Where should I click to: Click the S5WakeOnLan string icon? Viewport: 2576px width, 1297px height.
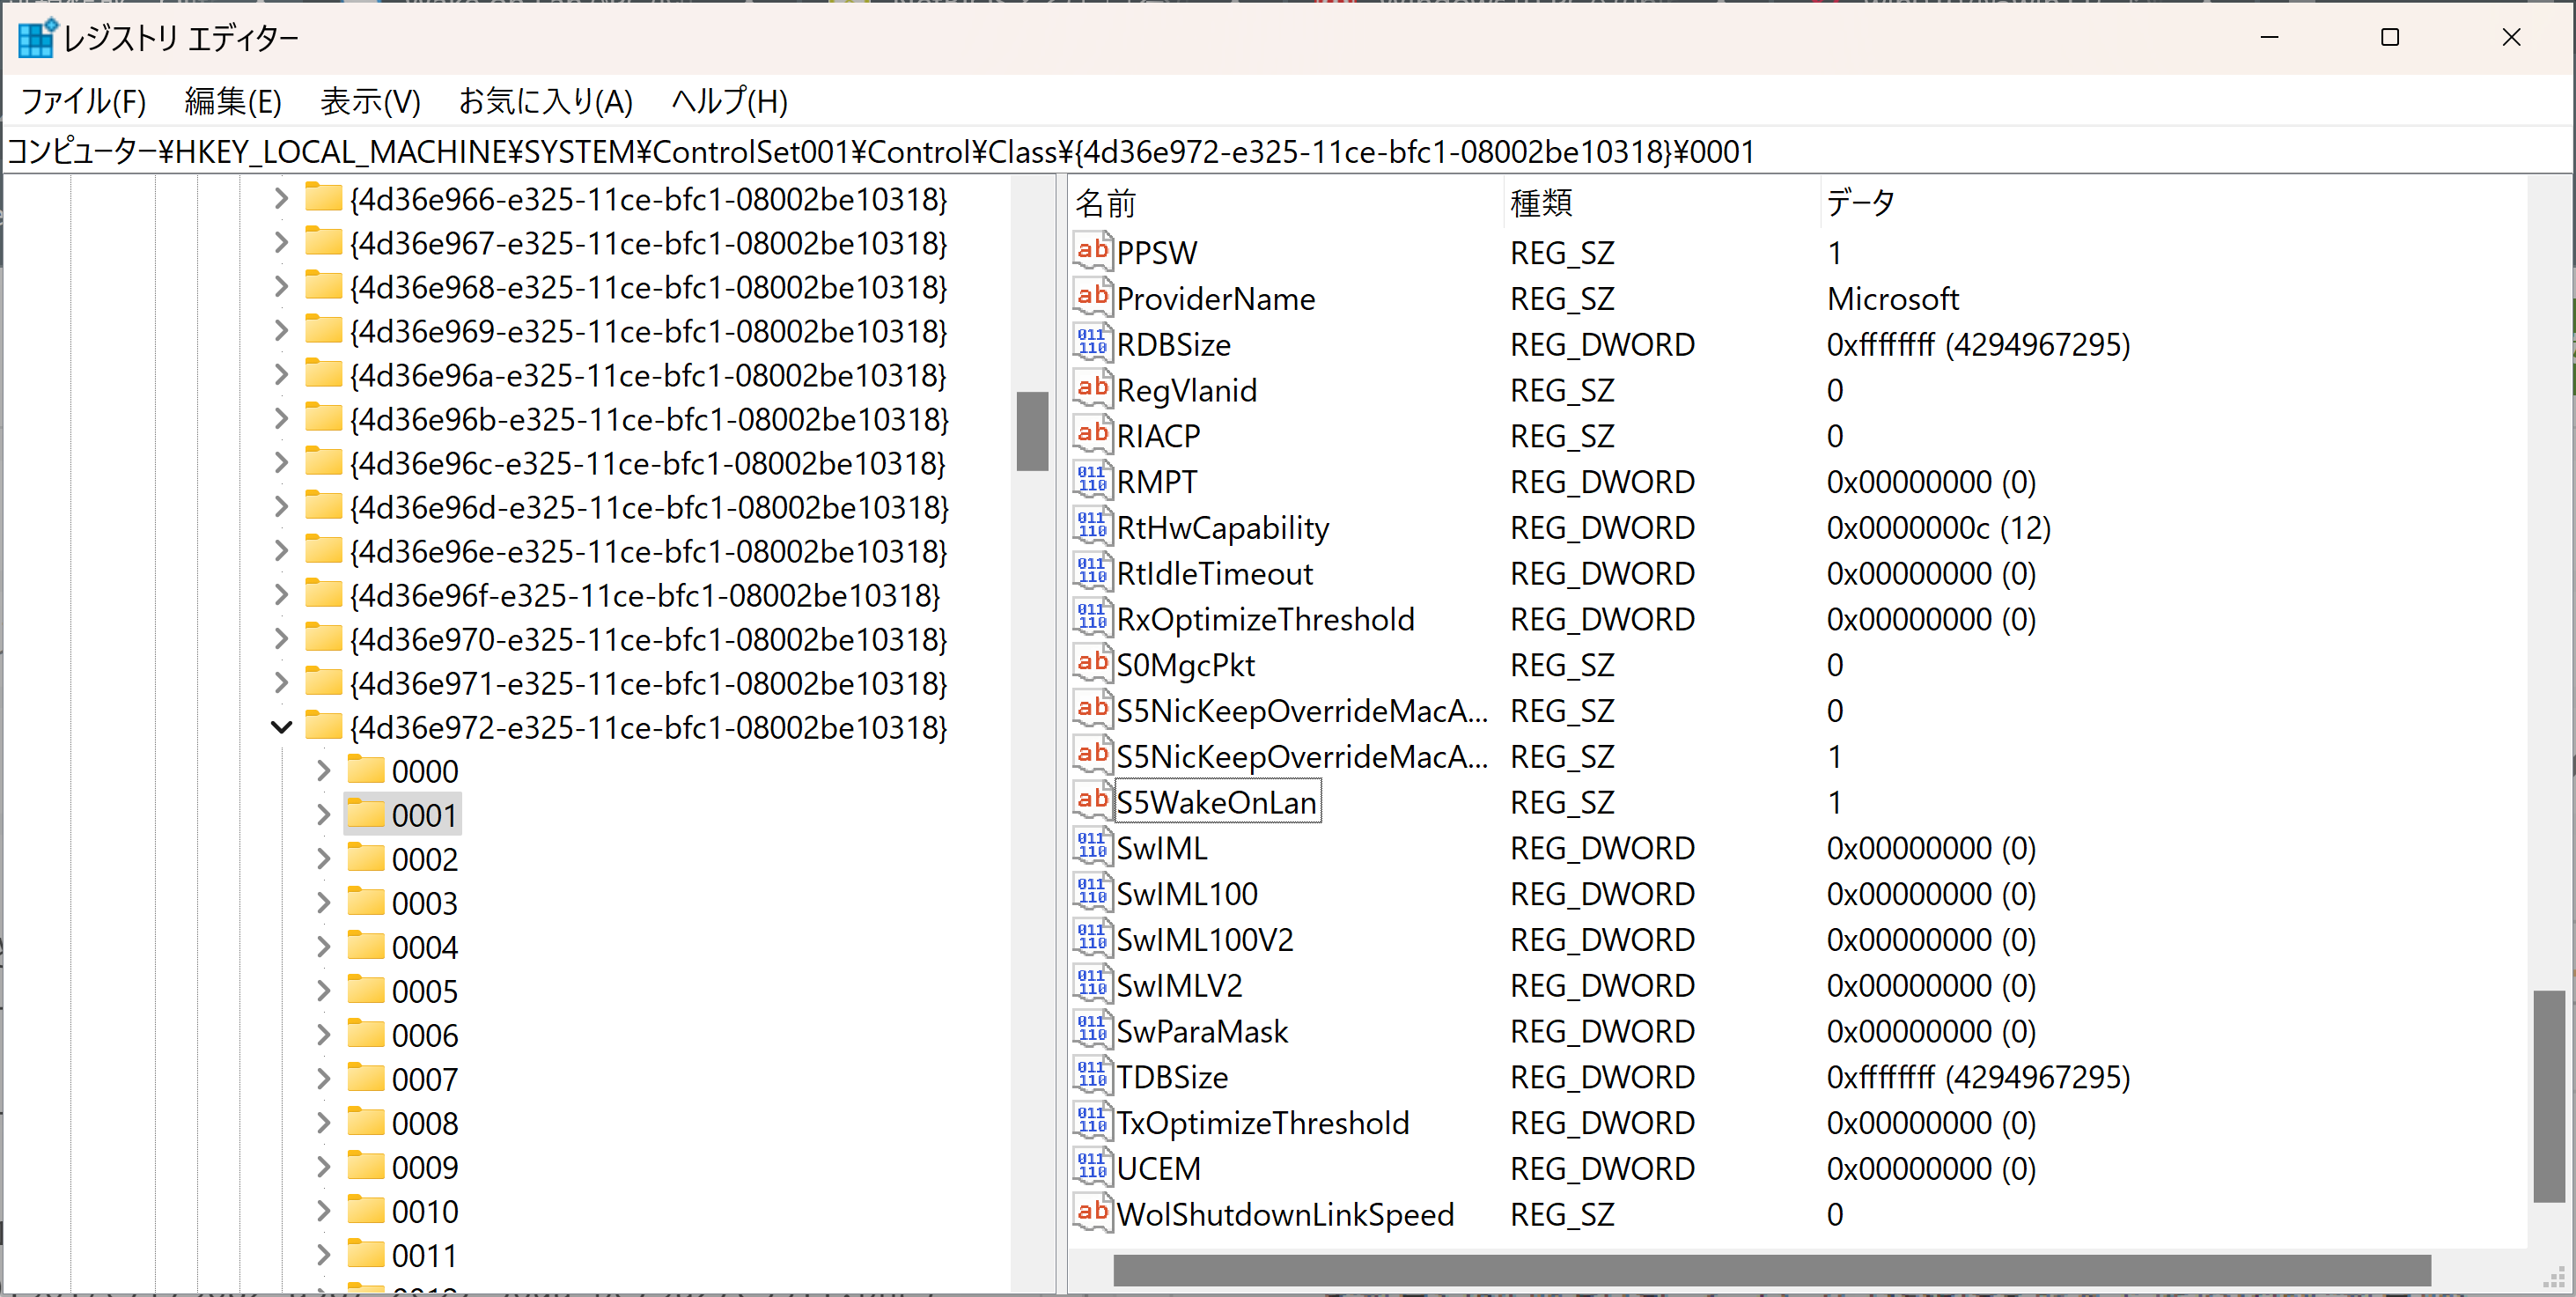click(x=1092, y=801)
